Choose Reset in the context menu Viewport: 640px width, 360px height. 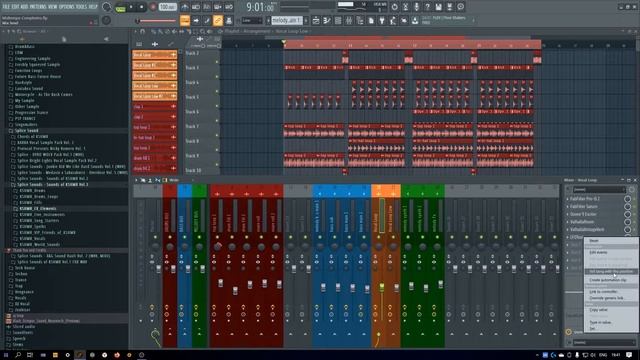pos(594,241)
